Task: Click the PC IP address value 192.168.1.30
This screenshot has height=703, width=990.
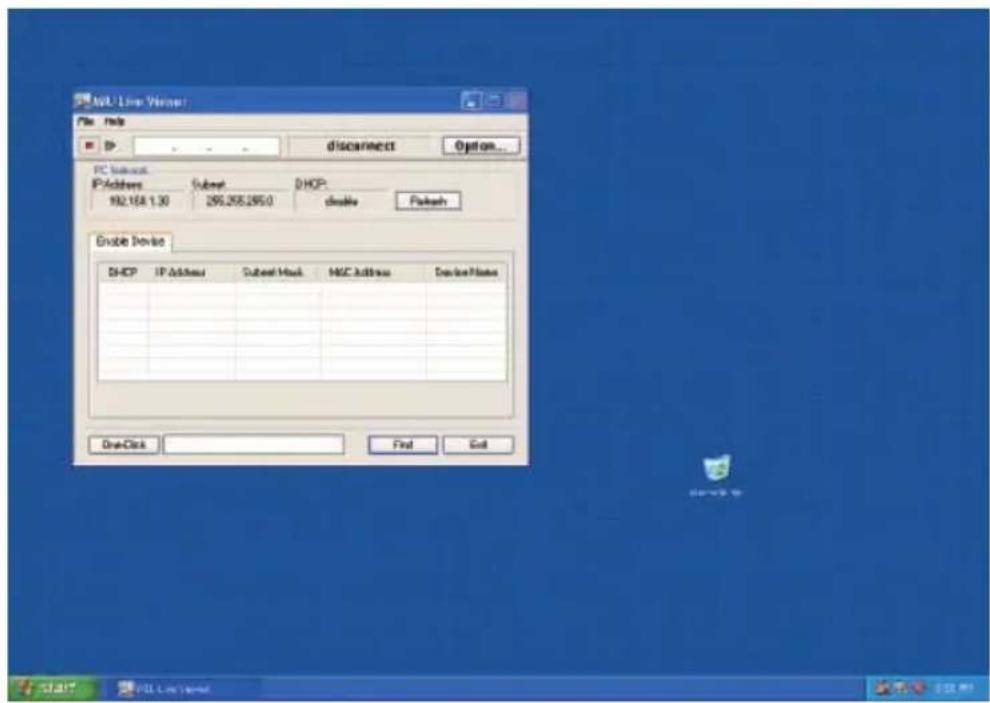Action: (x=139, y=201)
